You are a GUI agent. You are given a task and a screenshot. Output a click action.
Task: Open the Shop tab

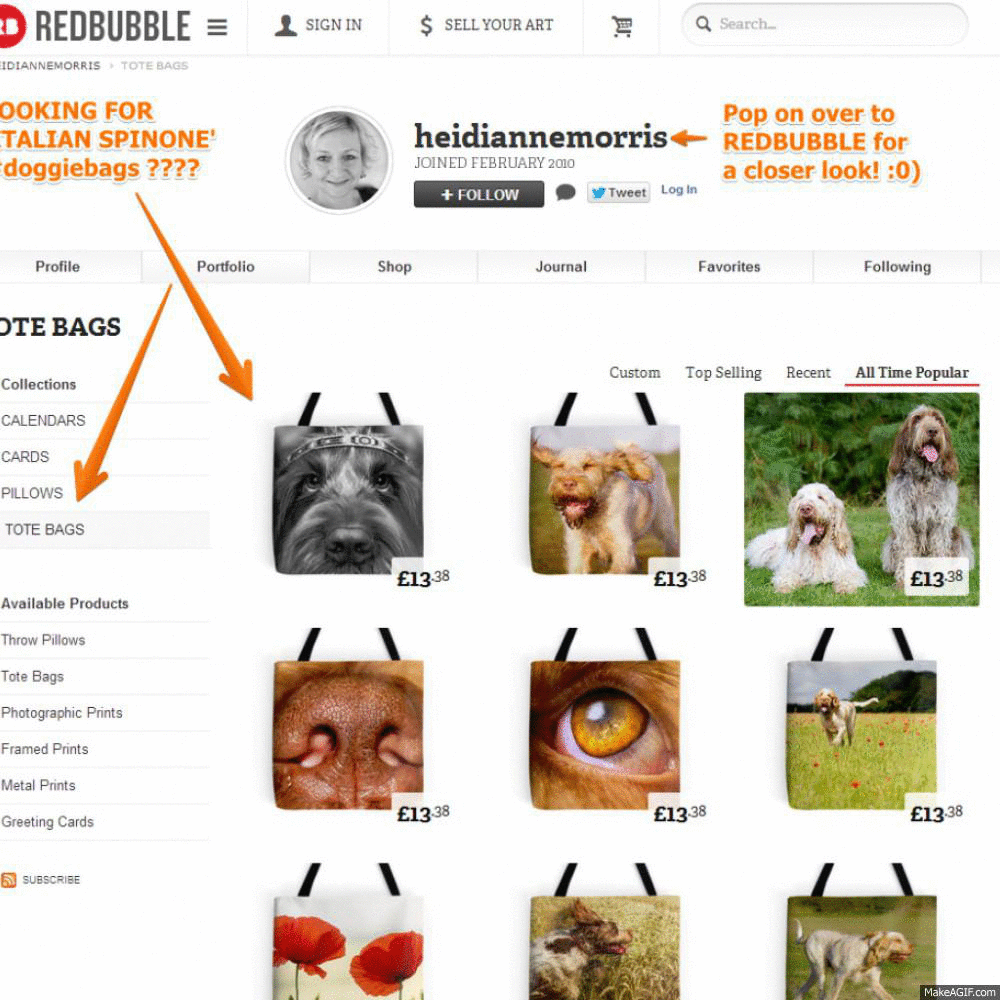pyautogui.click(x=394, y=267)
